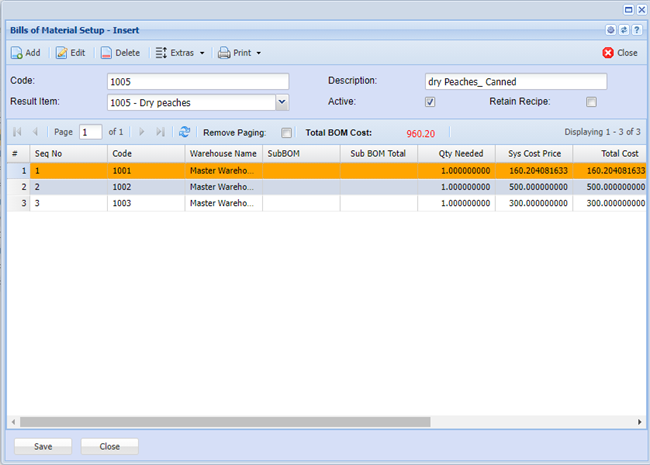
Task: Click the next page arrow icon
Action: click(141, 132)
